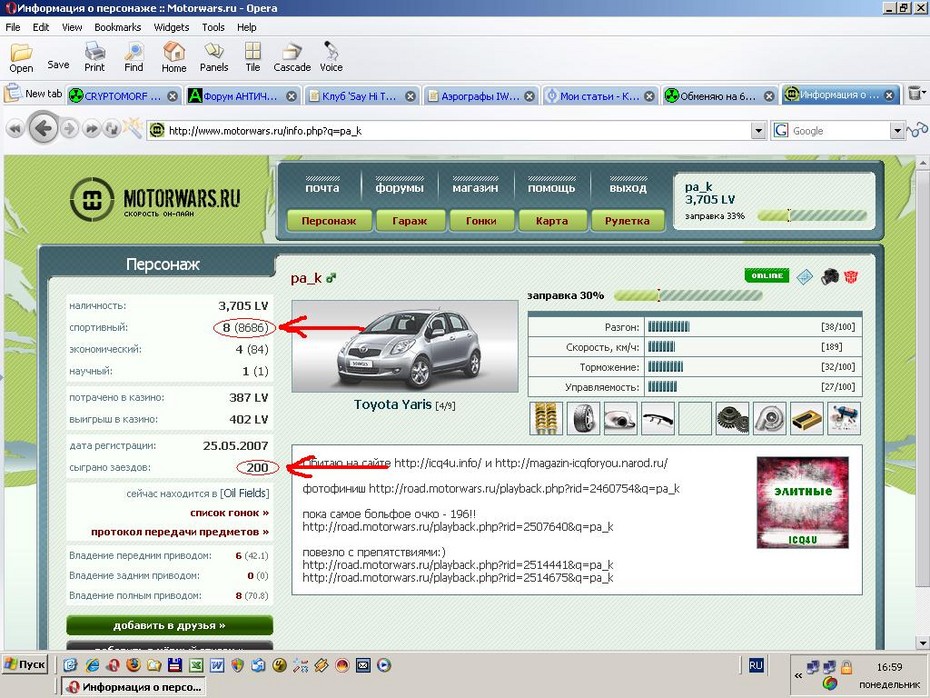Image resolution: width=930 pixels, height=698 pixels.
Task: Click the Персонаж navigation button
Action: (329, 221)
